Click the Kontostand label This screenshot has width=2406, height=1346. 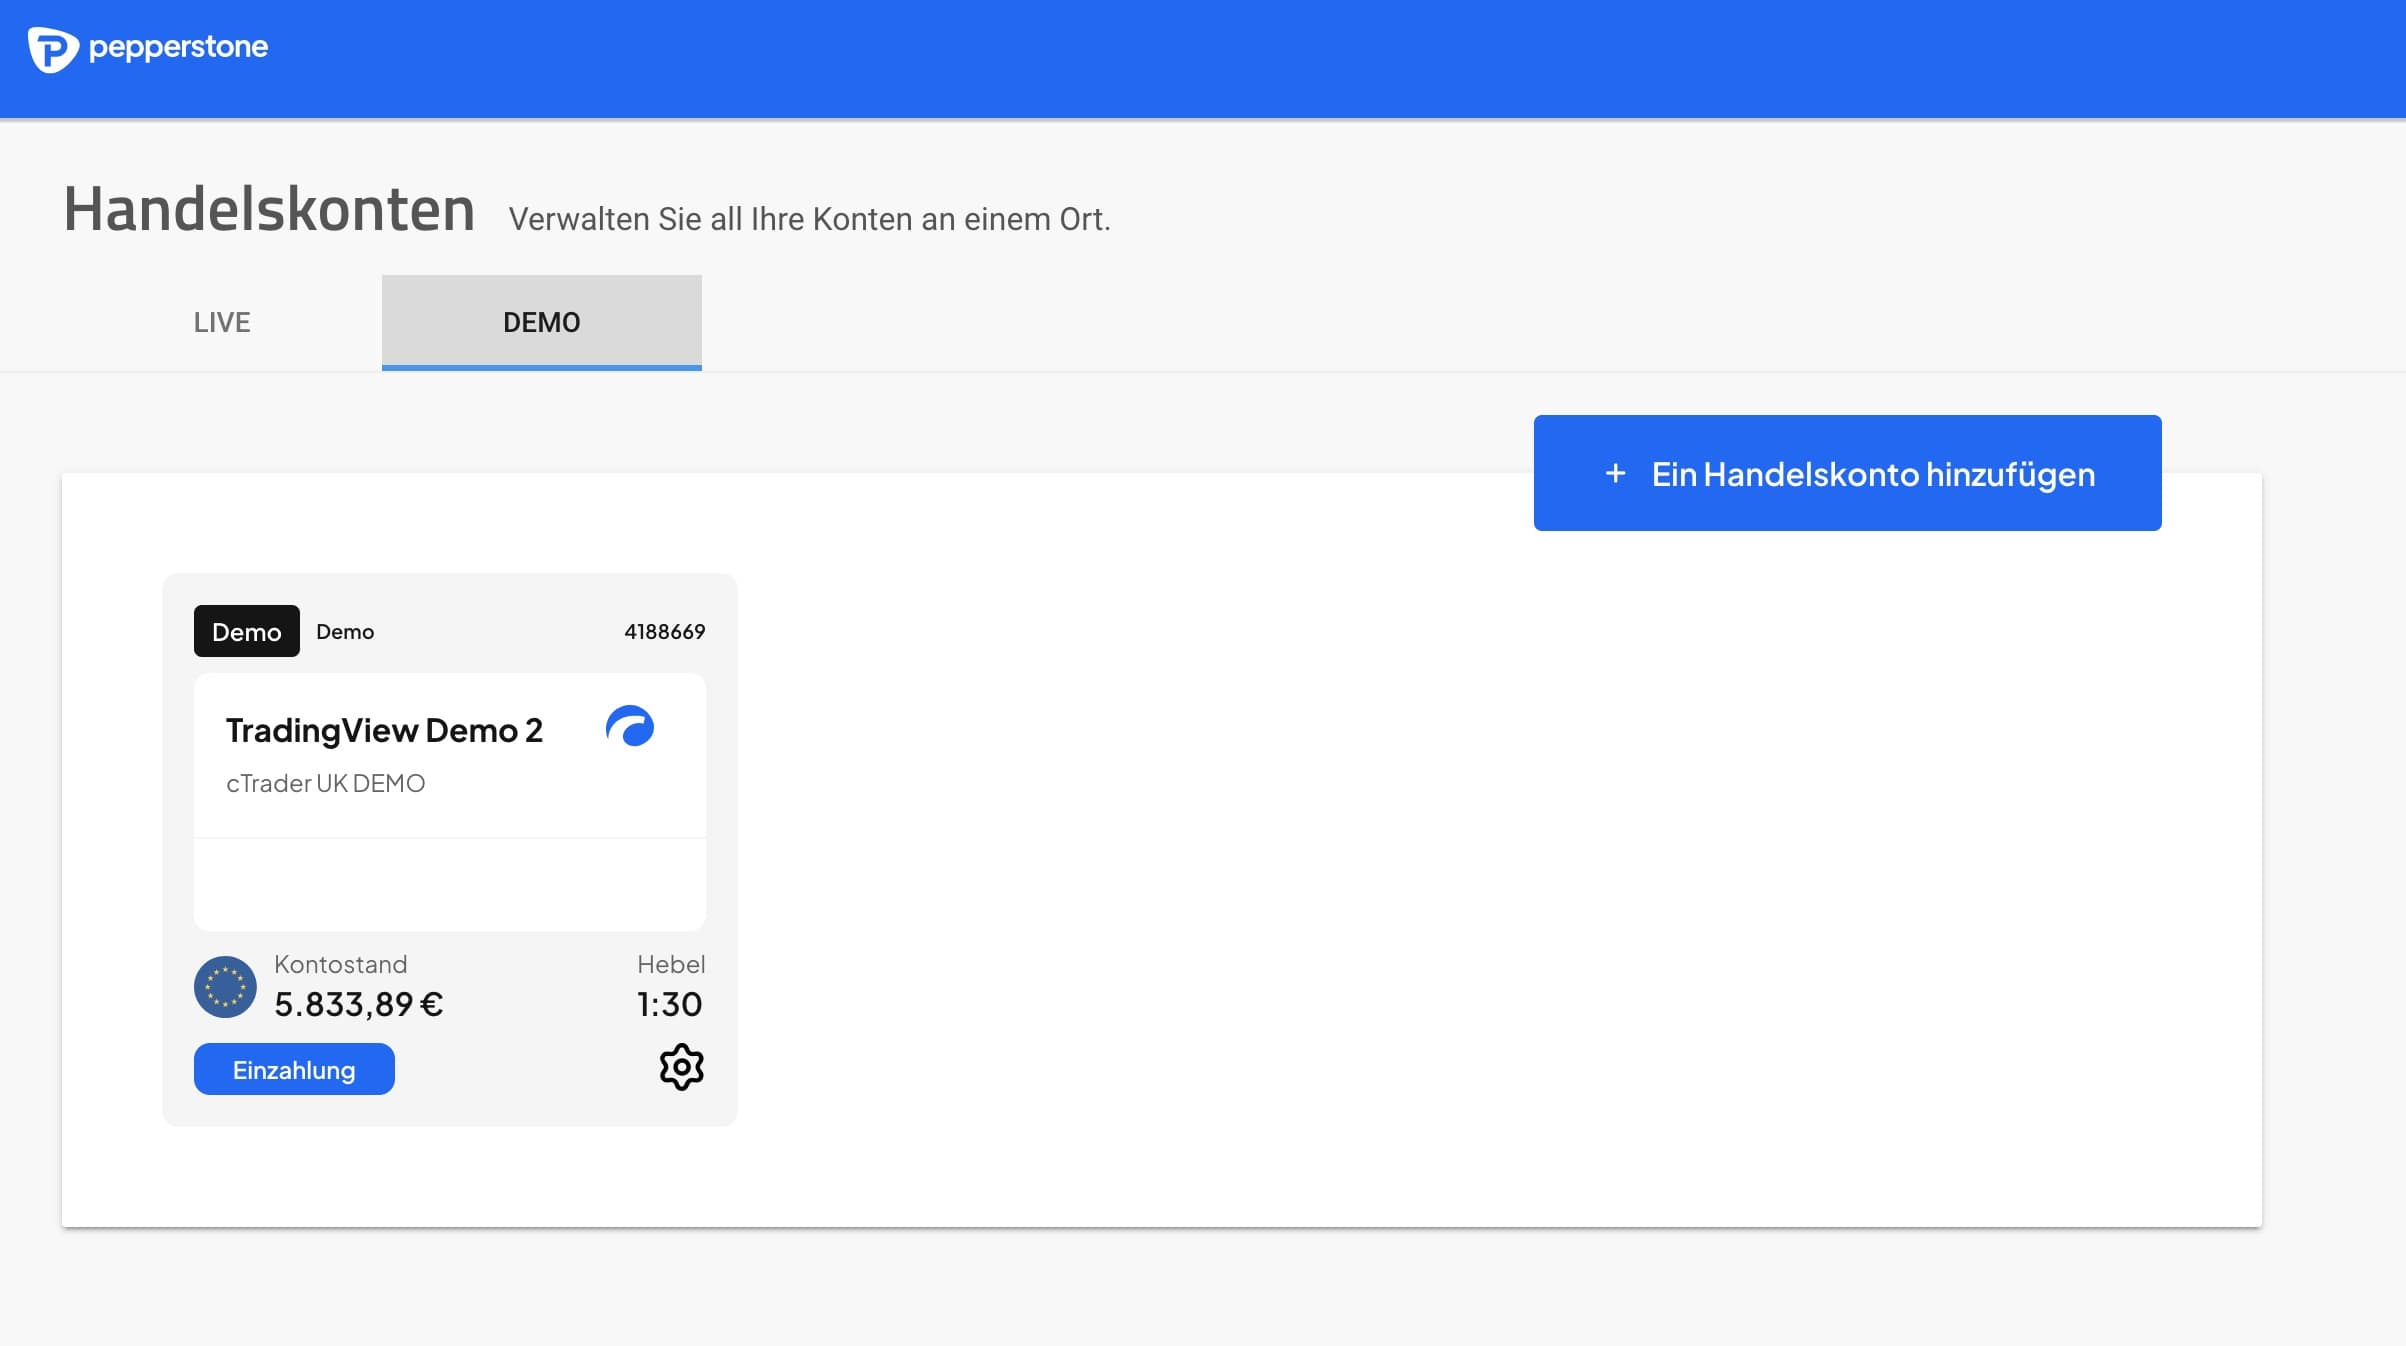[x=341, y=964]
